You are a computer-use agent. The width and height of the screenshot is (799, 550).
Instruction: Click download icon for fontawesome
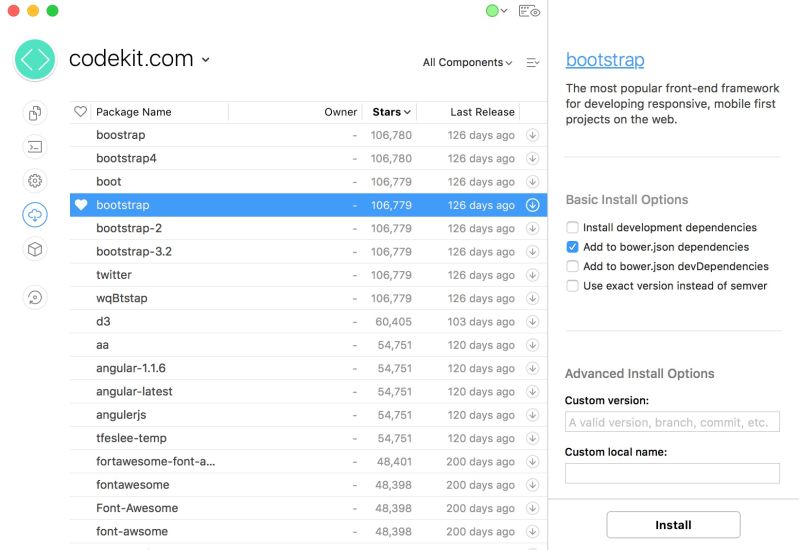point(532,485)
